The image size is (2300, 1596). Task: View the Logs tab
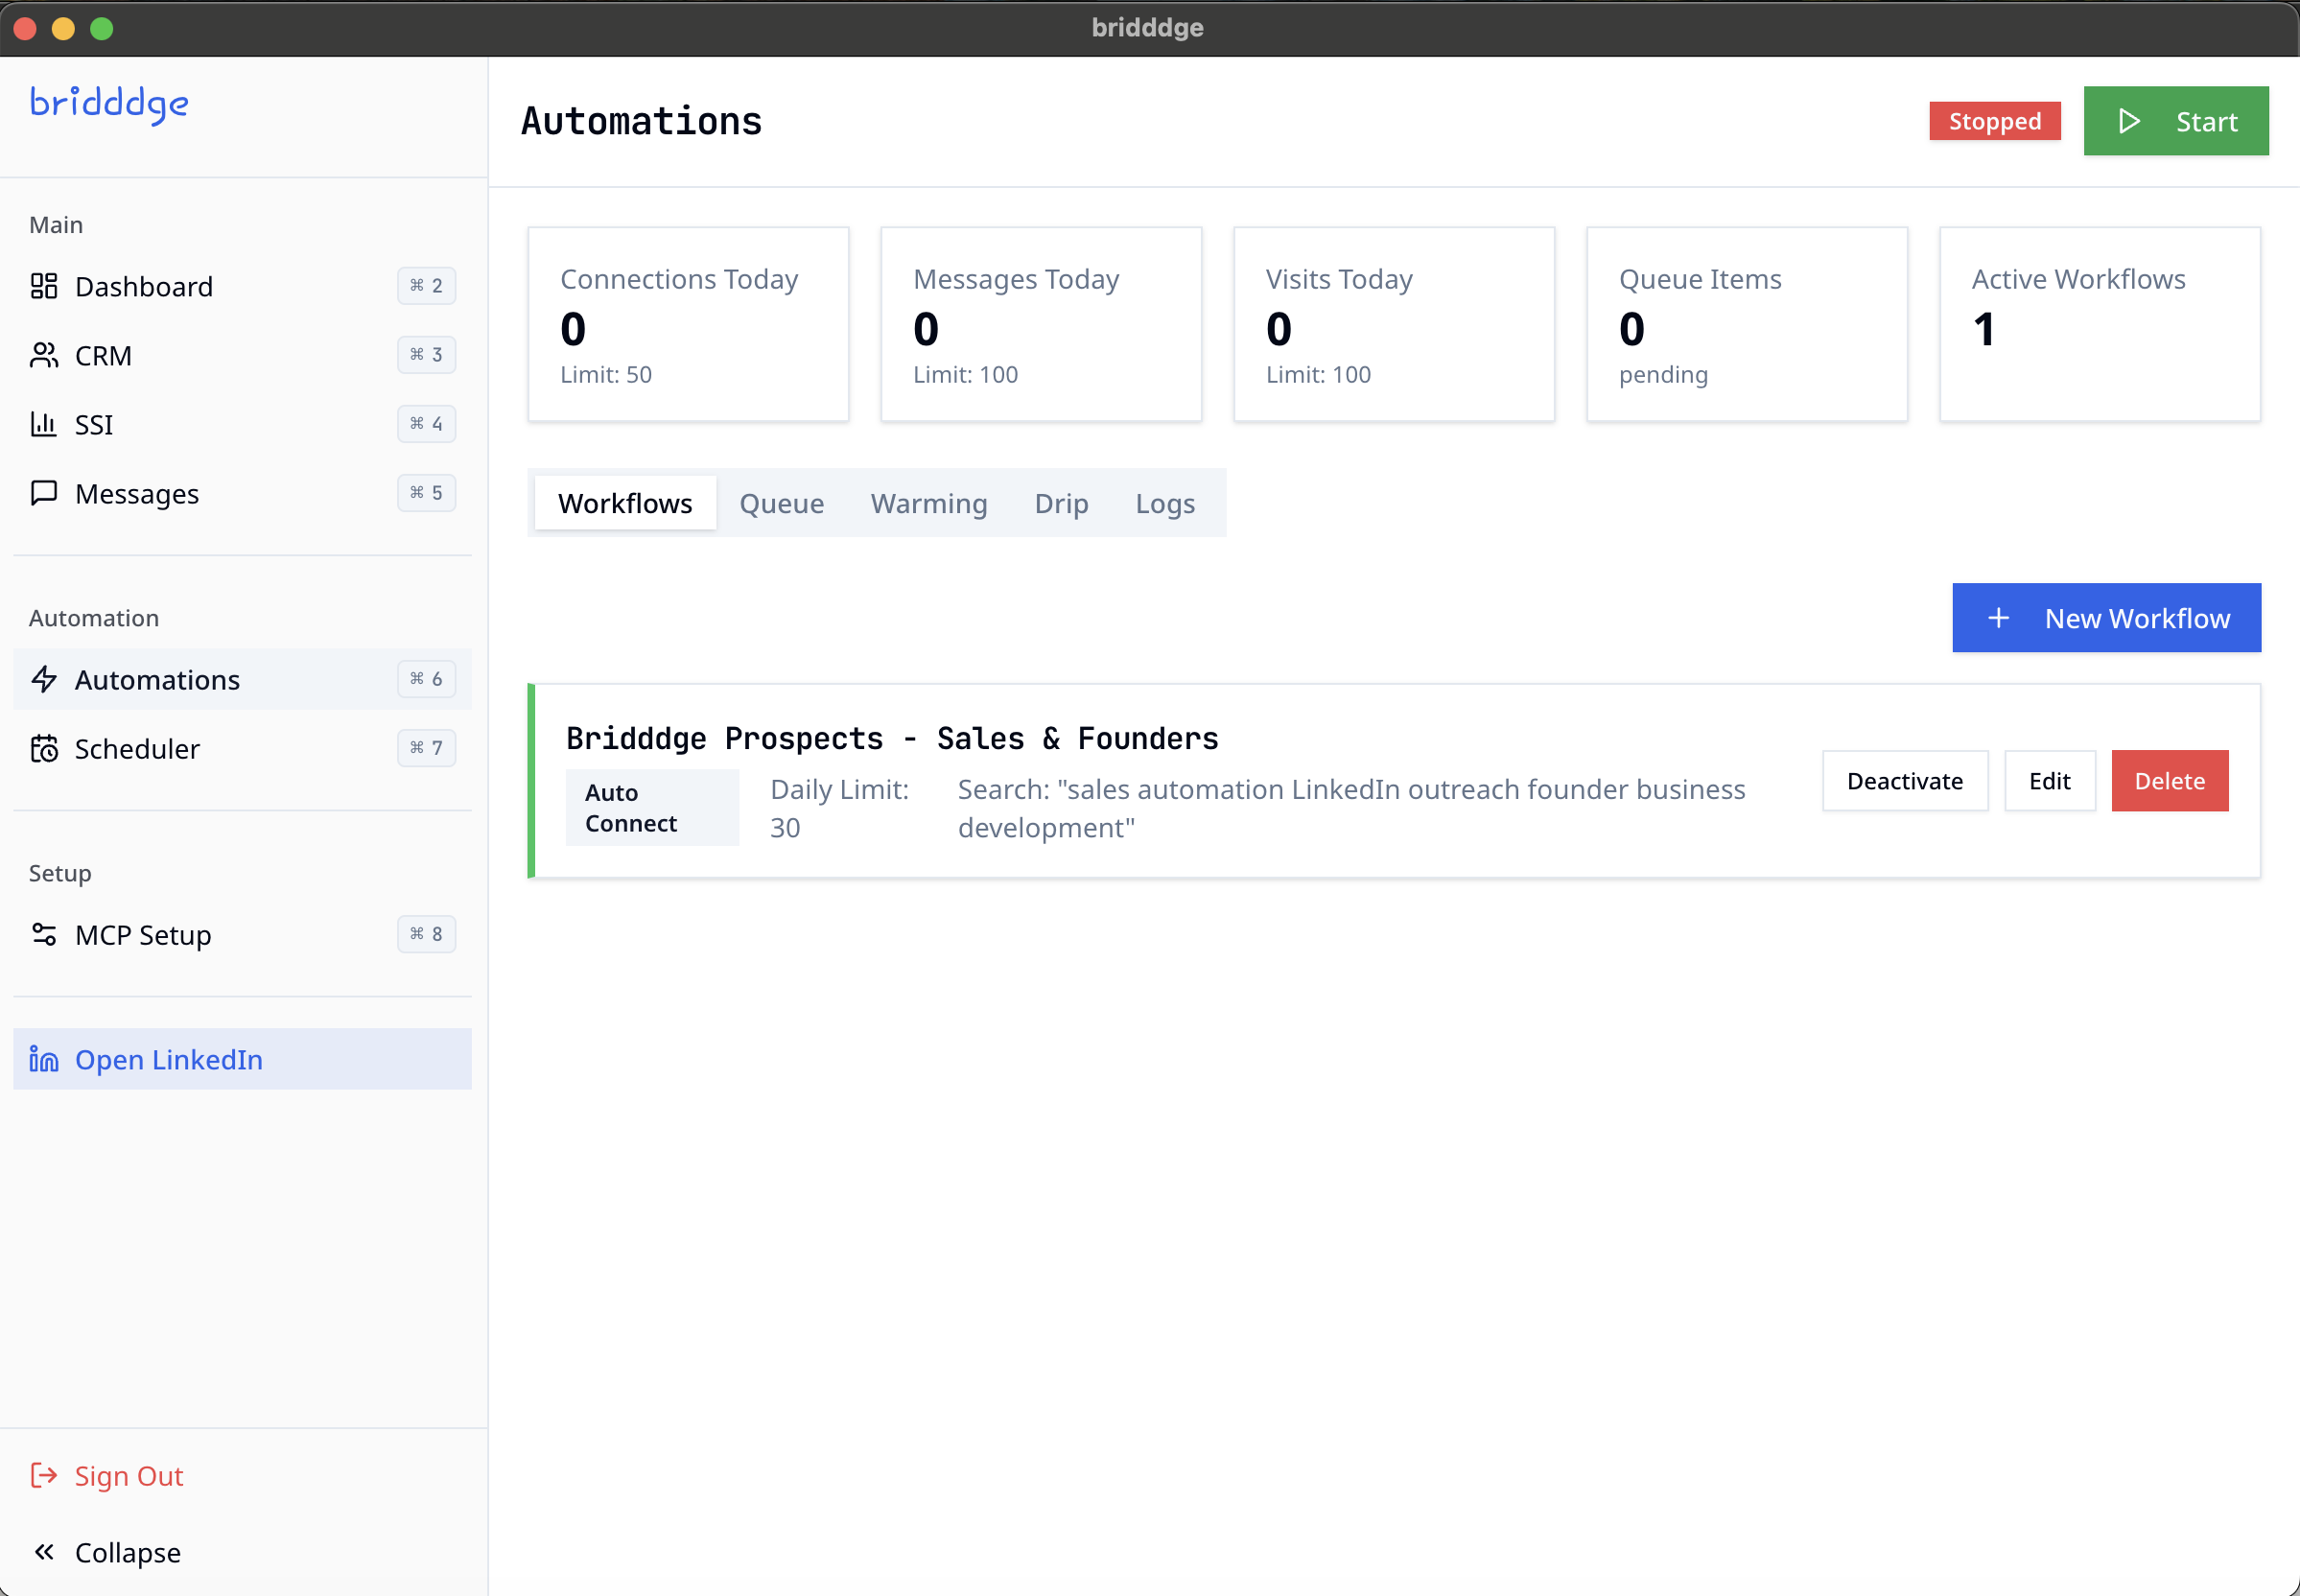[1164, 503]
